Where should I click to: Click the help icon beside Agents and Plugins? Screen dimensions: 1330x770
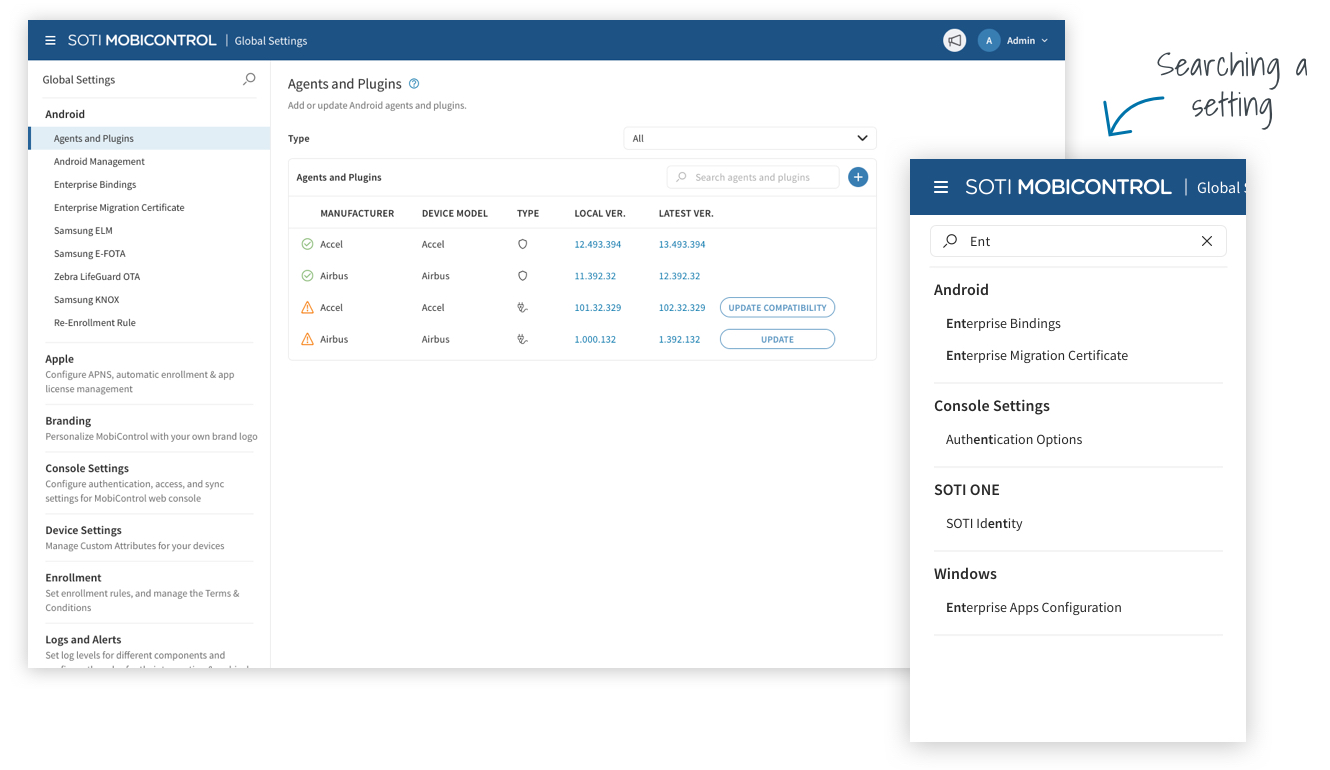coord(414,84)
